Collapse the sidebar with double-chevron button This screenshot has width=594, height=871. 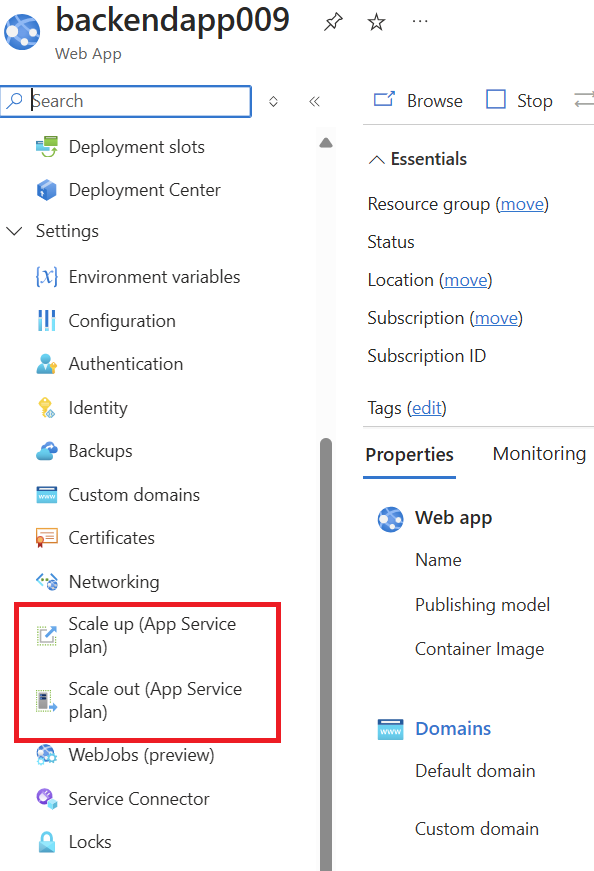[x=315, y=101]
